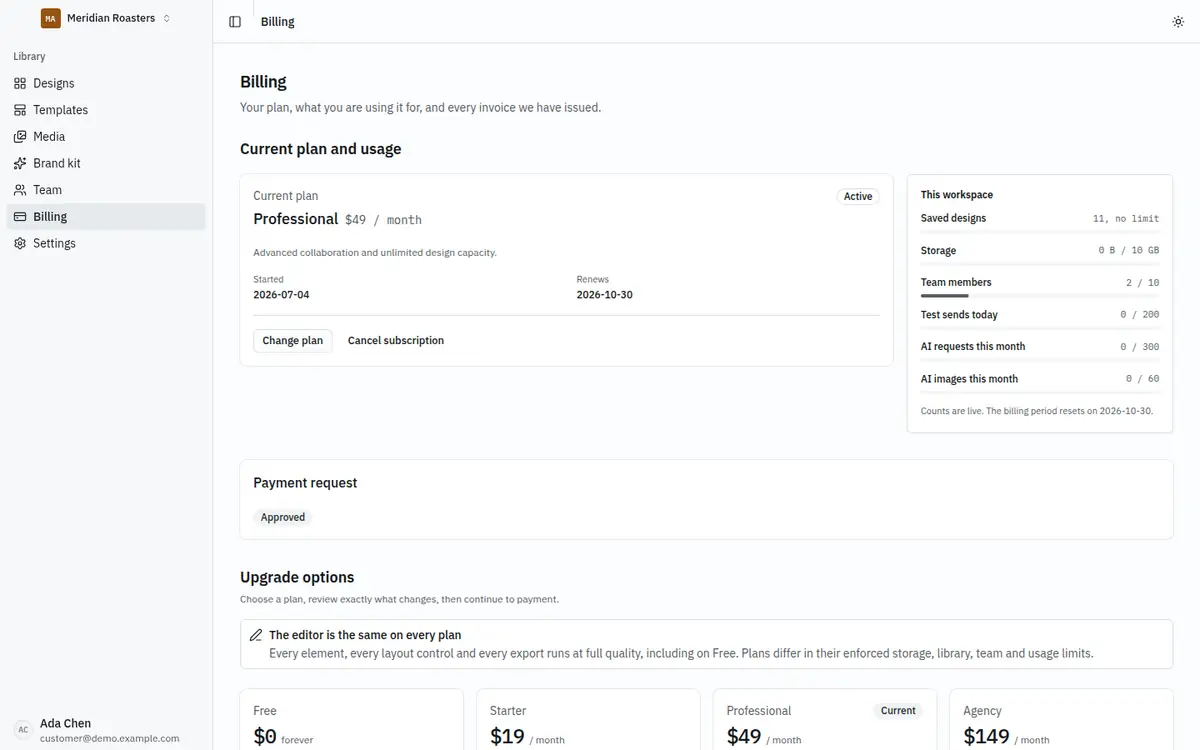Open the Settings page

106,243
